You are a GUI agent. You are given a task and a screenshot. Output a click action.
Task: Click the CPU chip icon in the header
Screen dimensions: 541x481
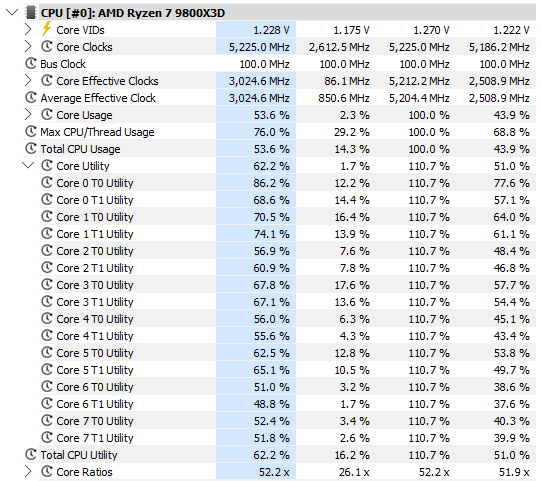click(31, 13)
